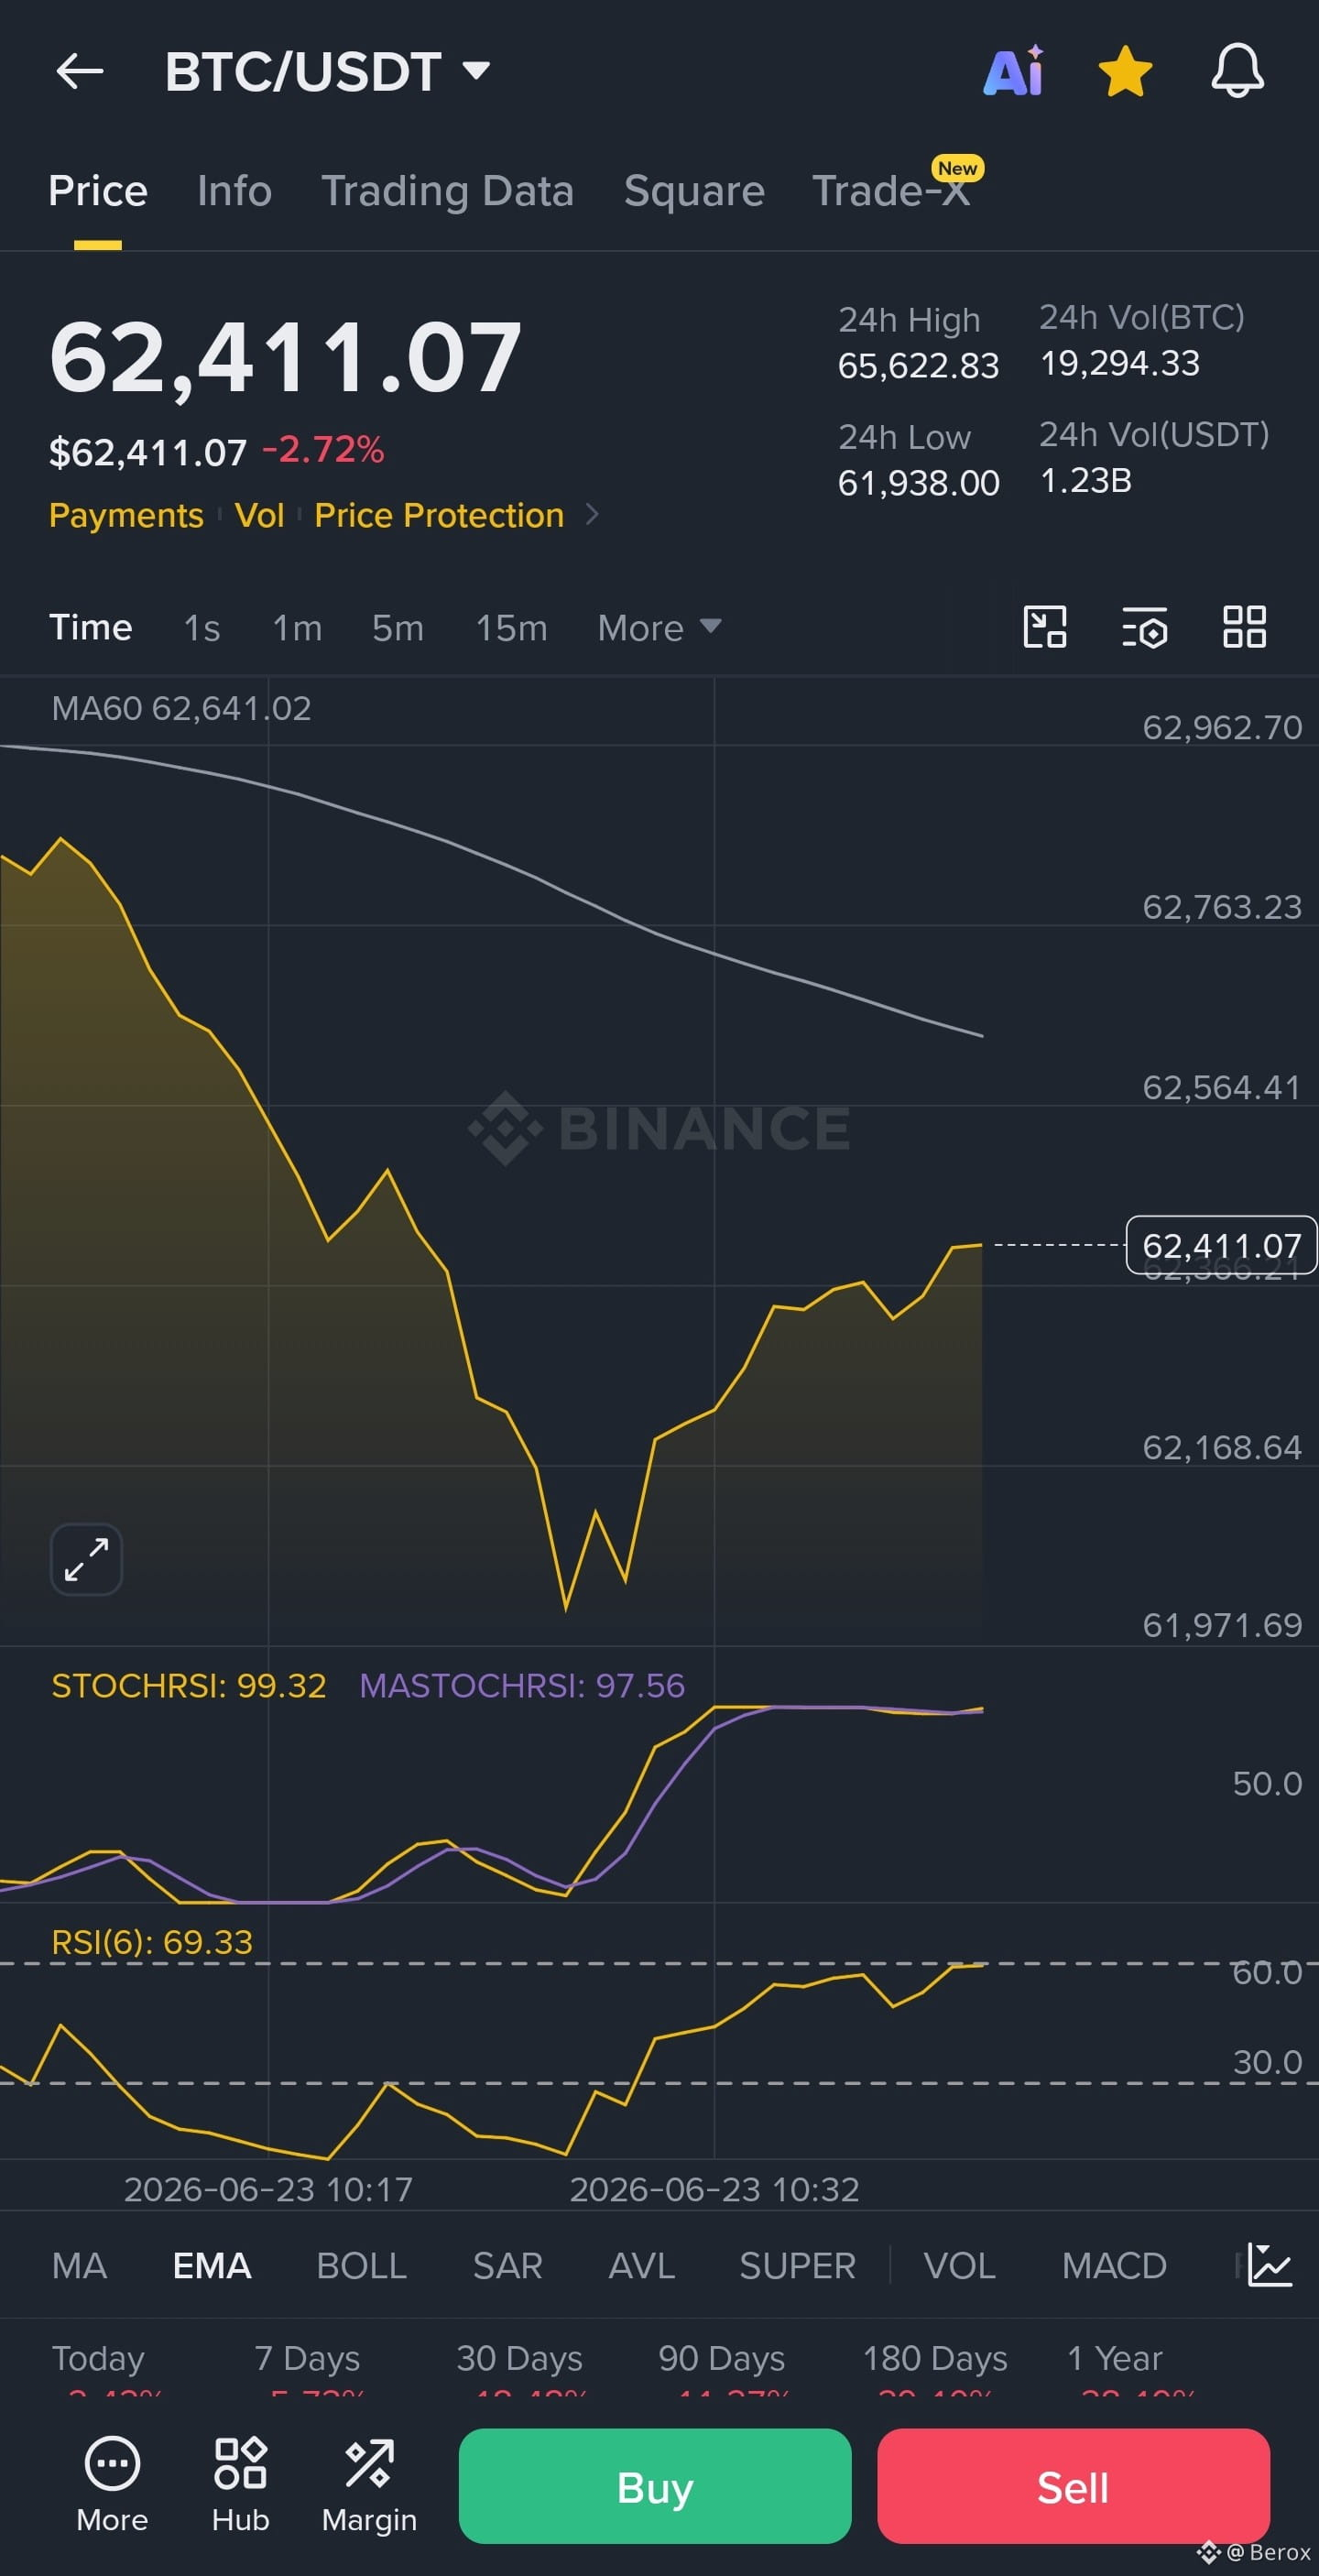The width and height of the screenshot is (1319, 2576).
Task: Open Margin trading icon
Action: 369,2484
